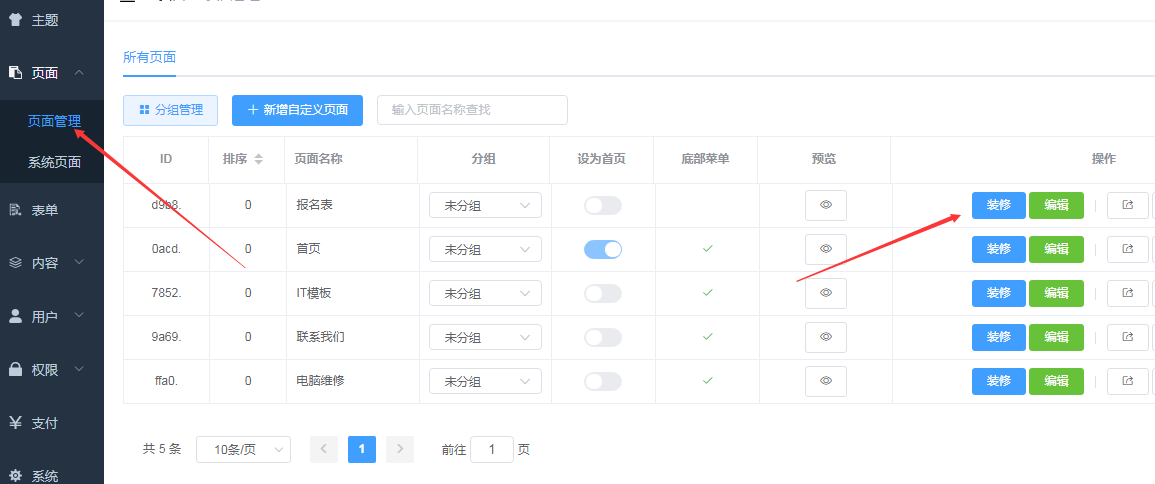
Task: Preview 报名表 page with eye icon
Action: [x=826, y=206]
